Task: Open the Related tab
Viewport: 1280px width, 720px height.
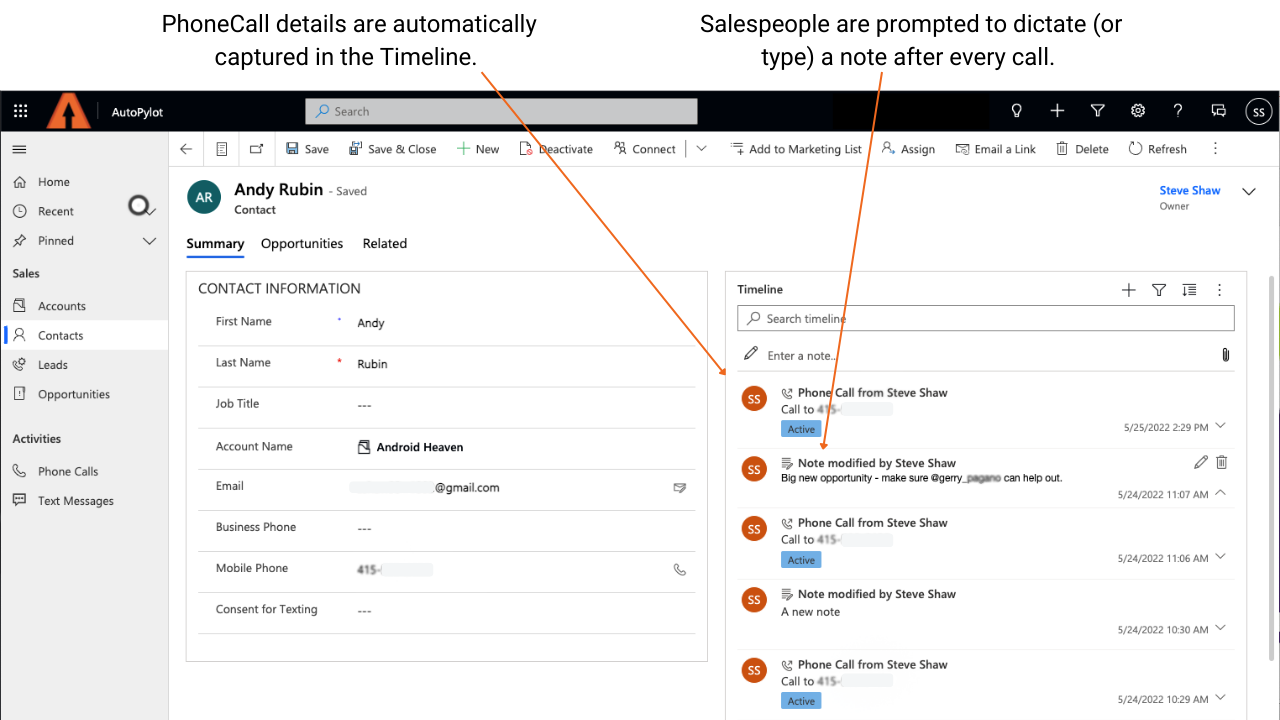Action: point(384,243)
